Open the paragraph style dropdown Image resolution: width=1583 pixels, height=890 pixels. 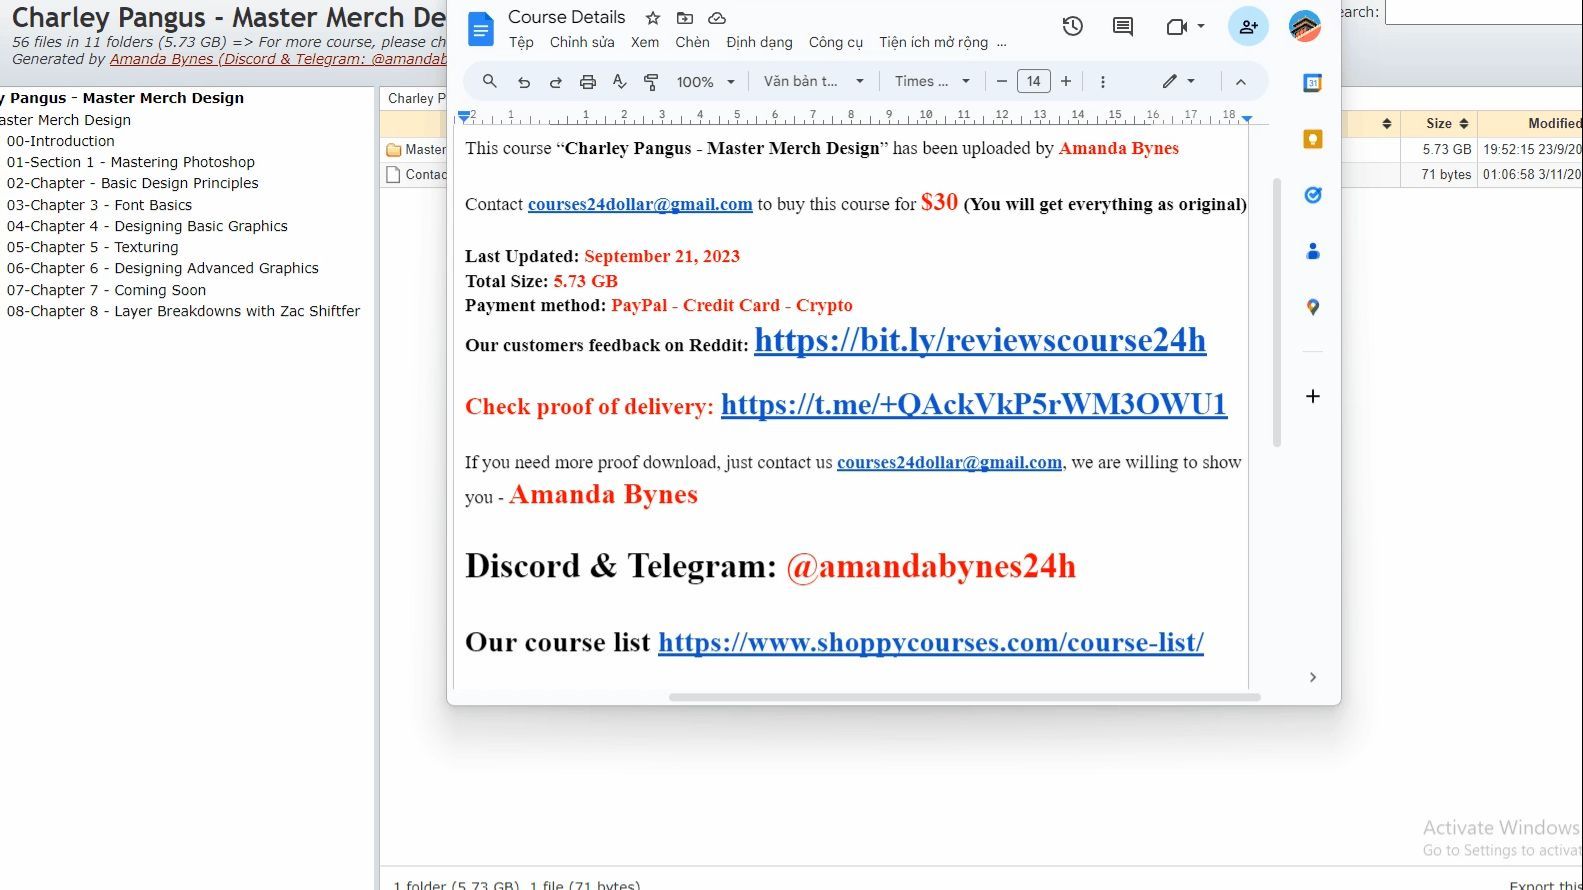[813, 82]
